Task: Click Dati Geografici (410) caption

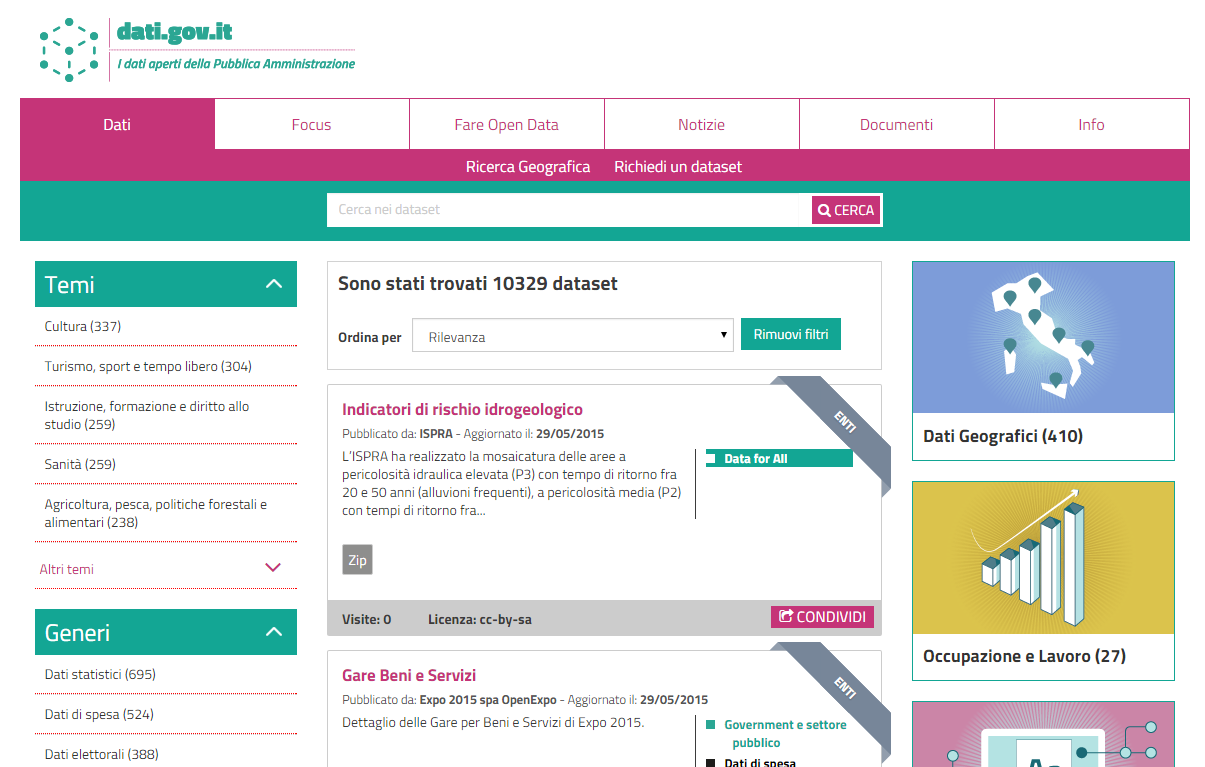Action: (1003, 436)
